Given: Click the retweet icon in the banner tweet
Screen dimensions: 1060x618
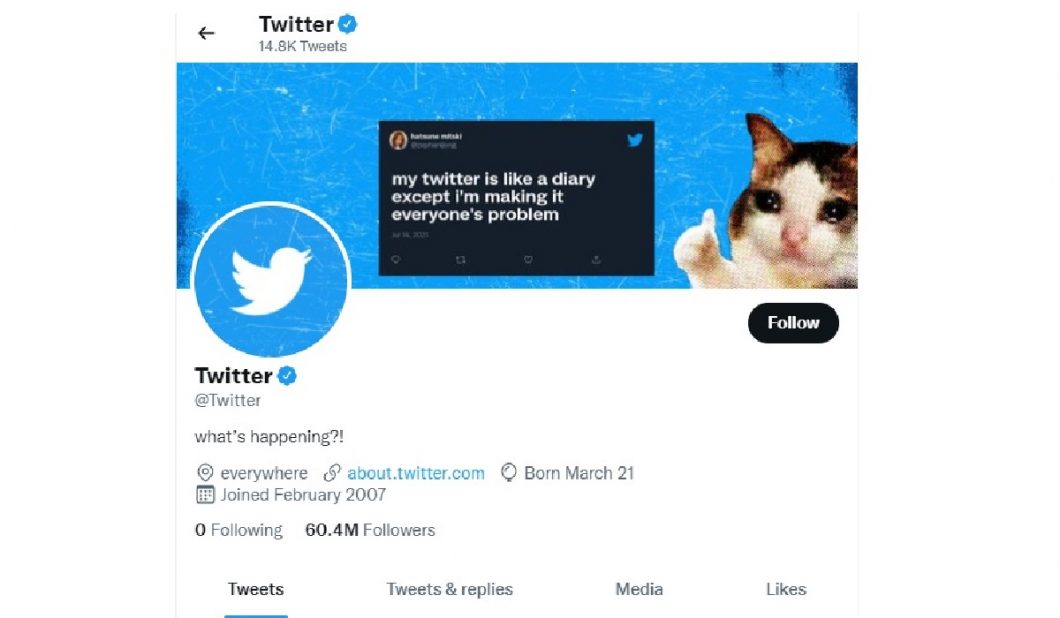Looking at the screenshot, I should coord(461,260).
